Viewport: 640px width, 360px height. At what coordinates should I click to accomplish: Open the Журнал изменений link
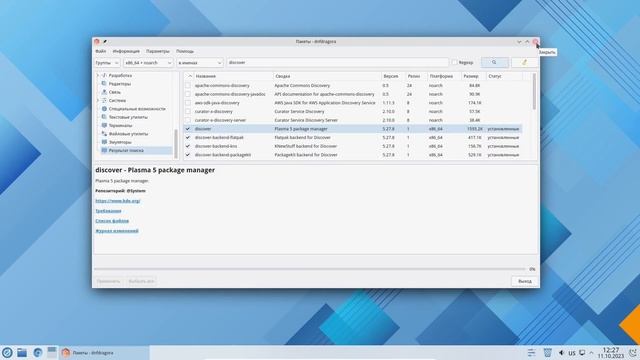tap(117, 231)
